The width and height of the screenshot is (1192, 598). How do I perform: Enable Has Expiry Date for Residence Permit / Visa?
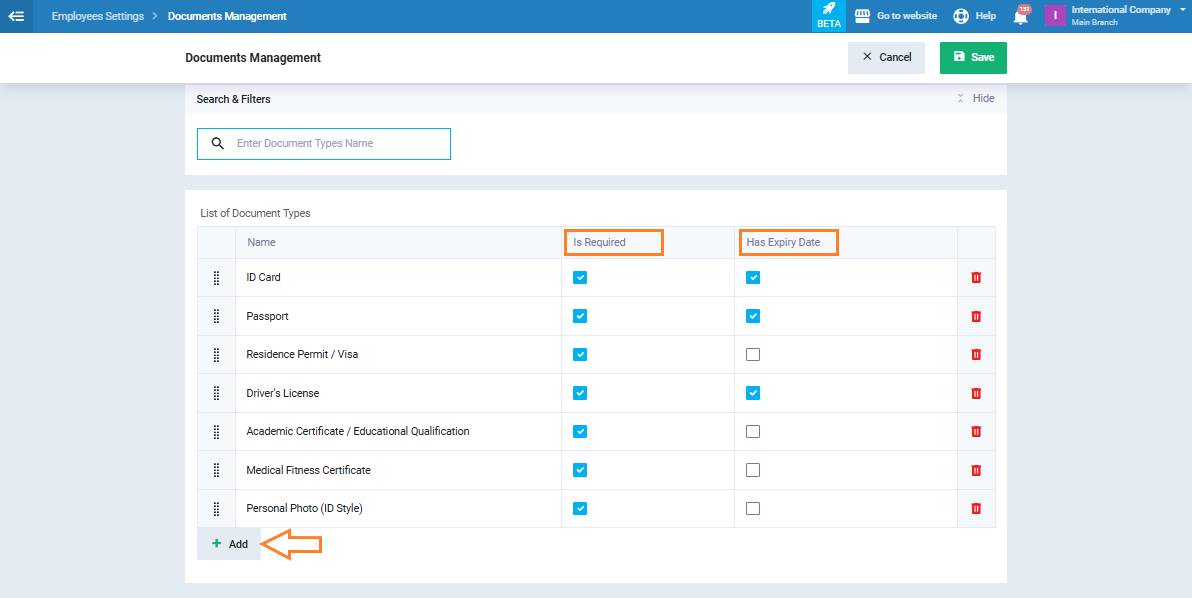[x=753, y=355]
